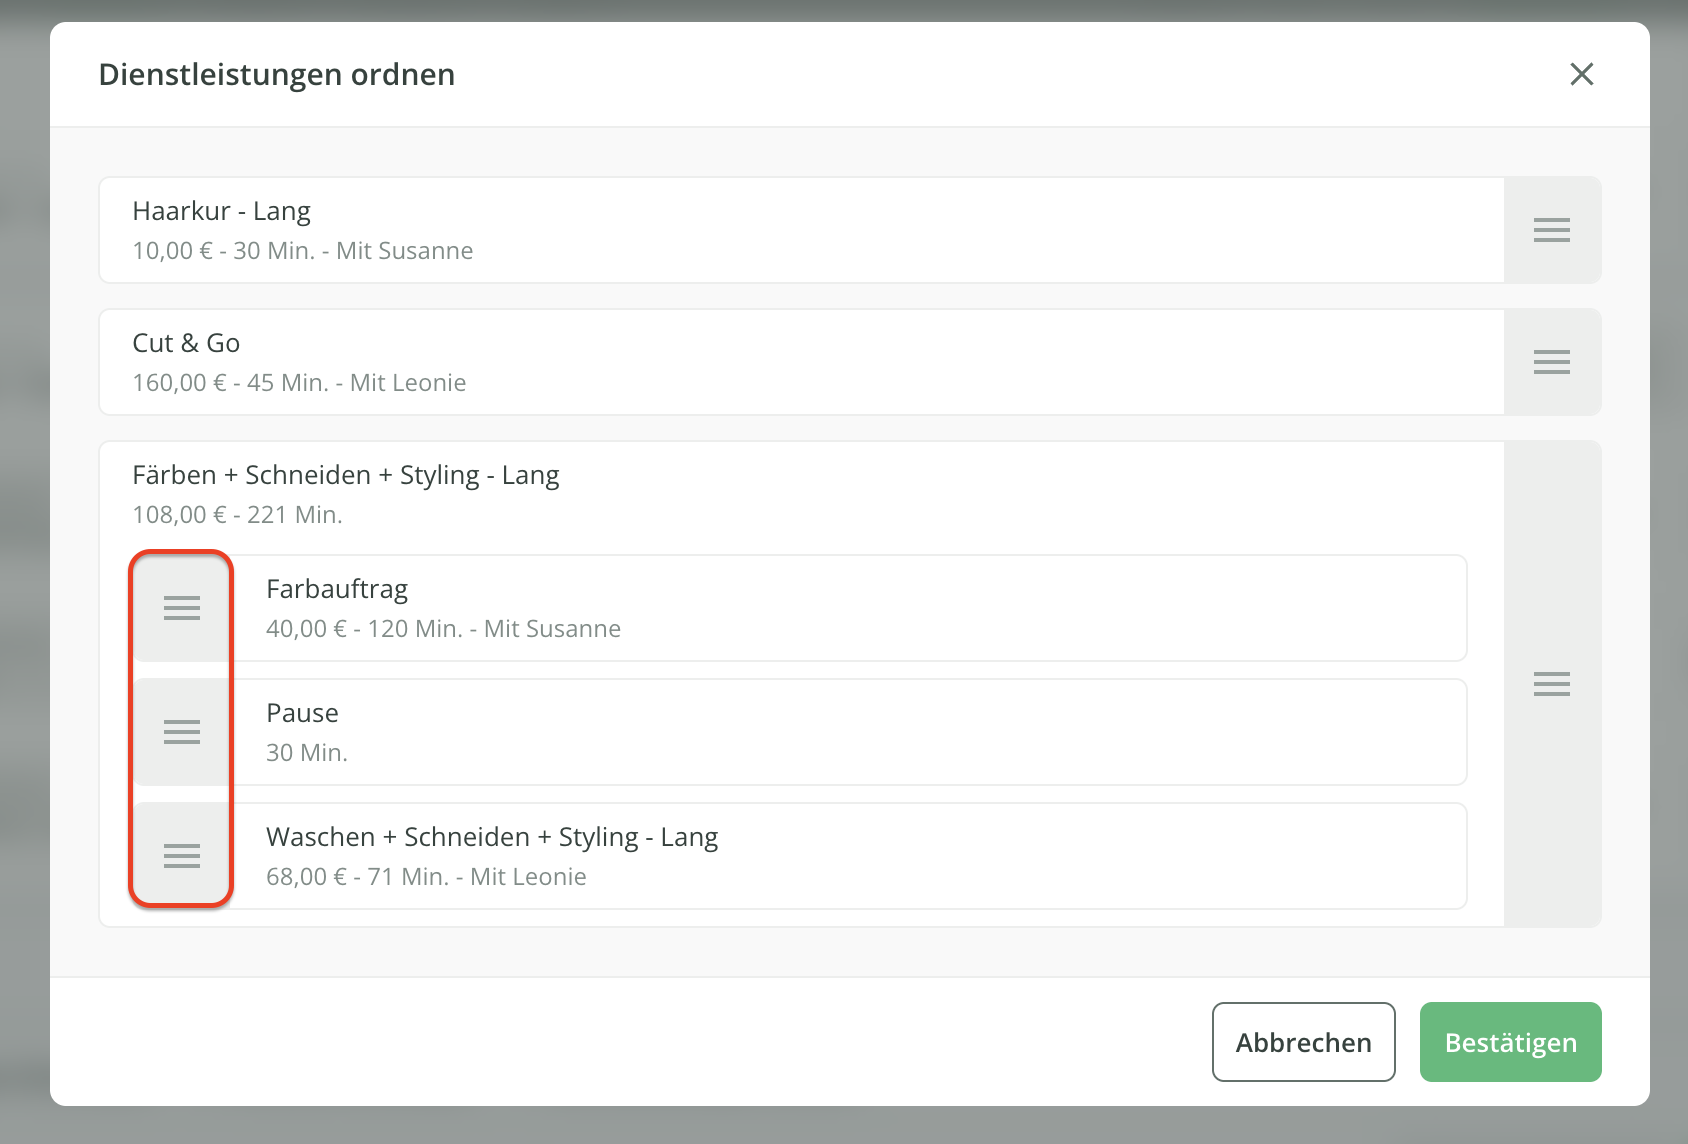The image size is (1688, 1144).
Task: Click the Färben + Schneiden + Styling - Lang title
Action: coord(345,475)
